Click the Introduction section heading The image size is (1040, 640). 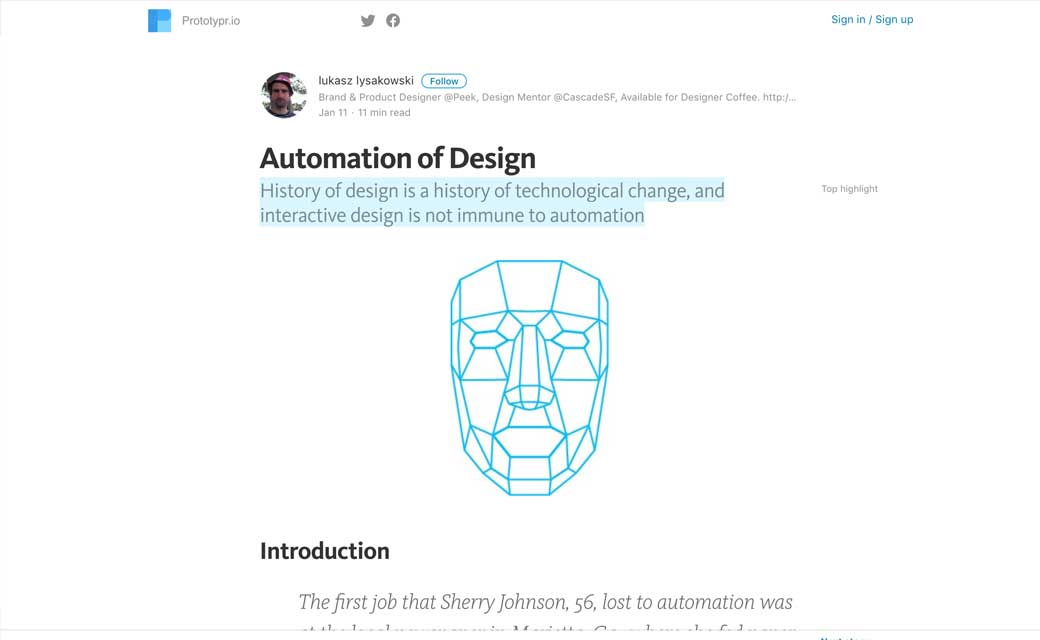point(325,551)
